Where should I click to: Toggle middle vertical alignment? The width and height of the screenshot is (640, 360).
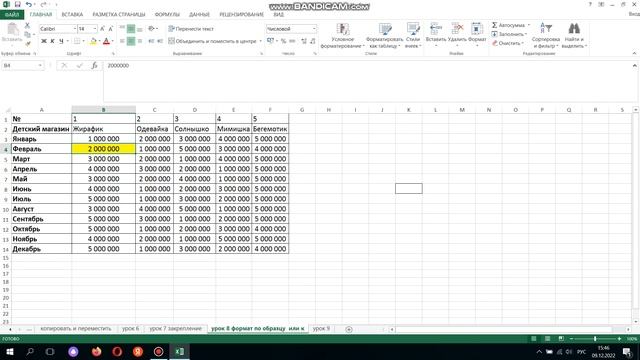[x=131, y=29]
